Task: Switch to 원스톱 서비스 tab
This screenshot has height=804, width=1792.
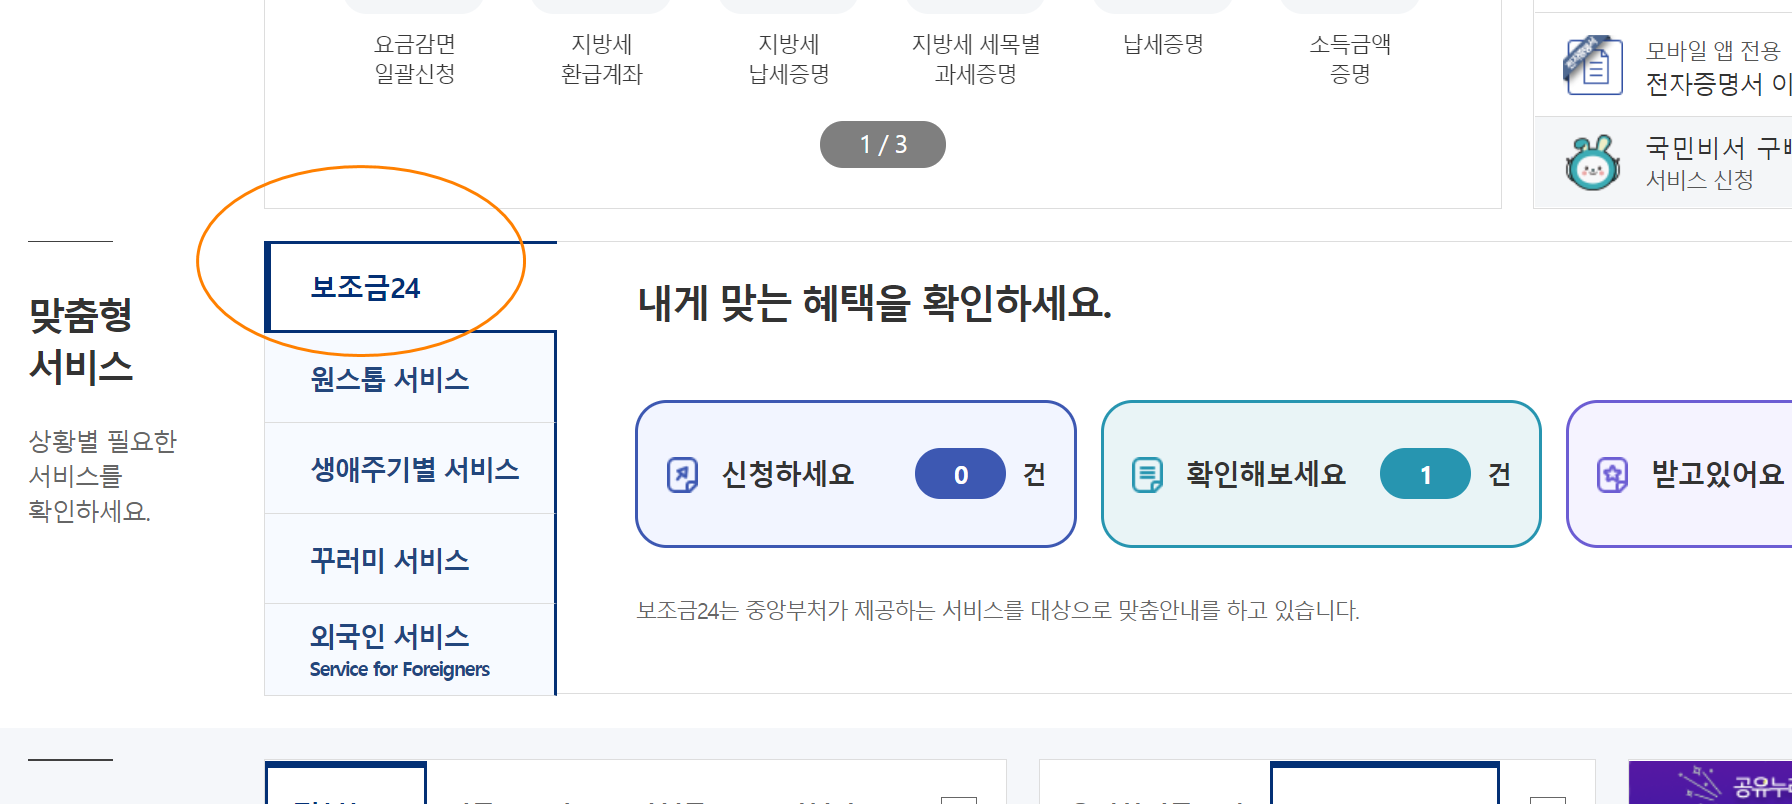Action: coord(410,378)
